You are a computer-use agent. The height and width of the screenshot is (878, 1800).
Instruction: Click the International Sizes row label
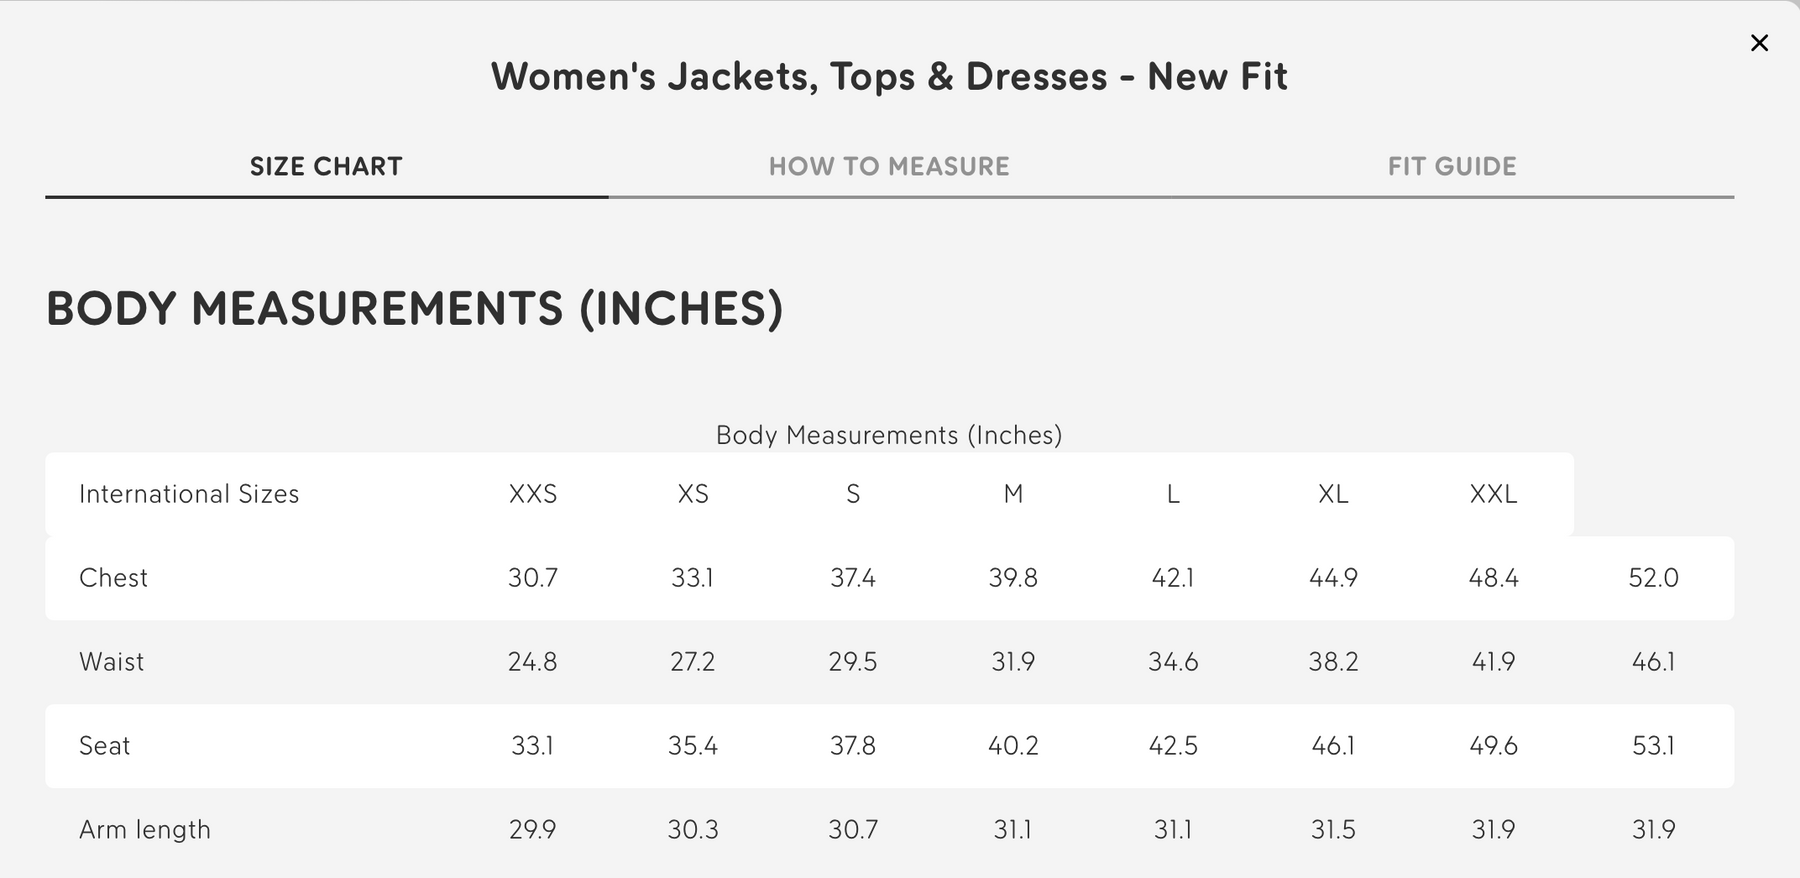(x=189, y=494)
